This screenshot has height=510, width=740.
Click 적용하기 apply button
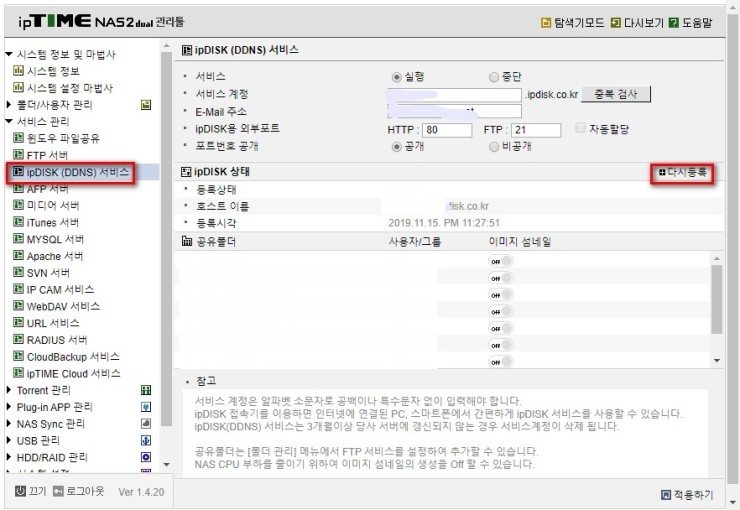(688, 494)
